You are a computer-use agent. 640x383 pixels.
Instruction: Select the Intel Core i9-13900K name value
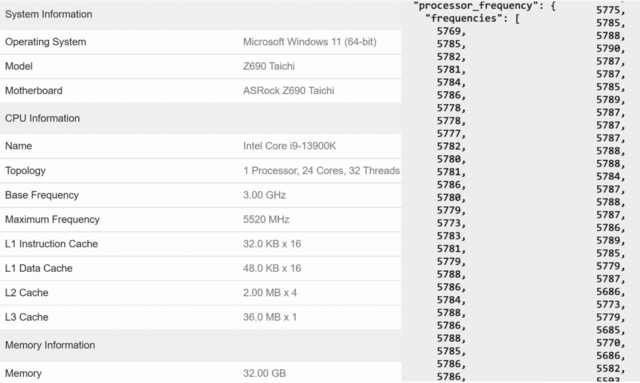(x=289, y=146)
